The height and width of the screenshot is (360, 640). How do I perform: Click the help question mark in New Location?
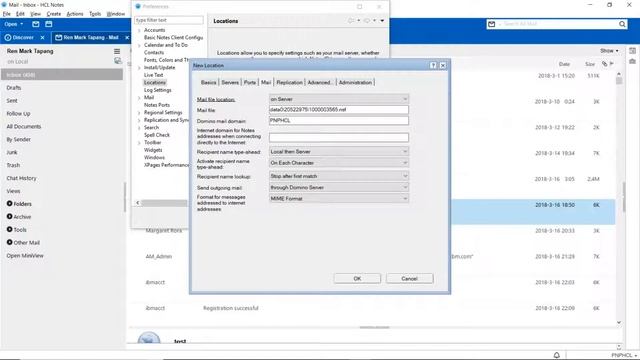click(433, 65)
